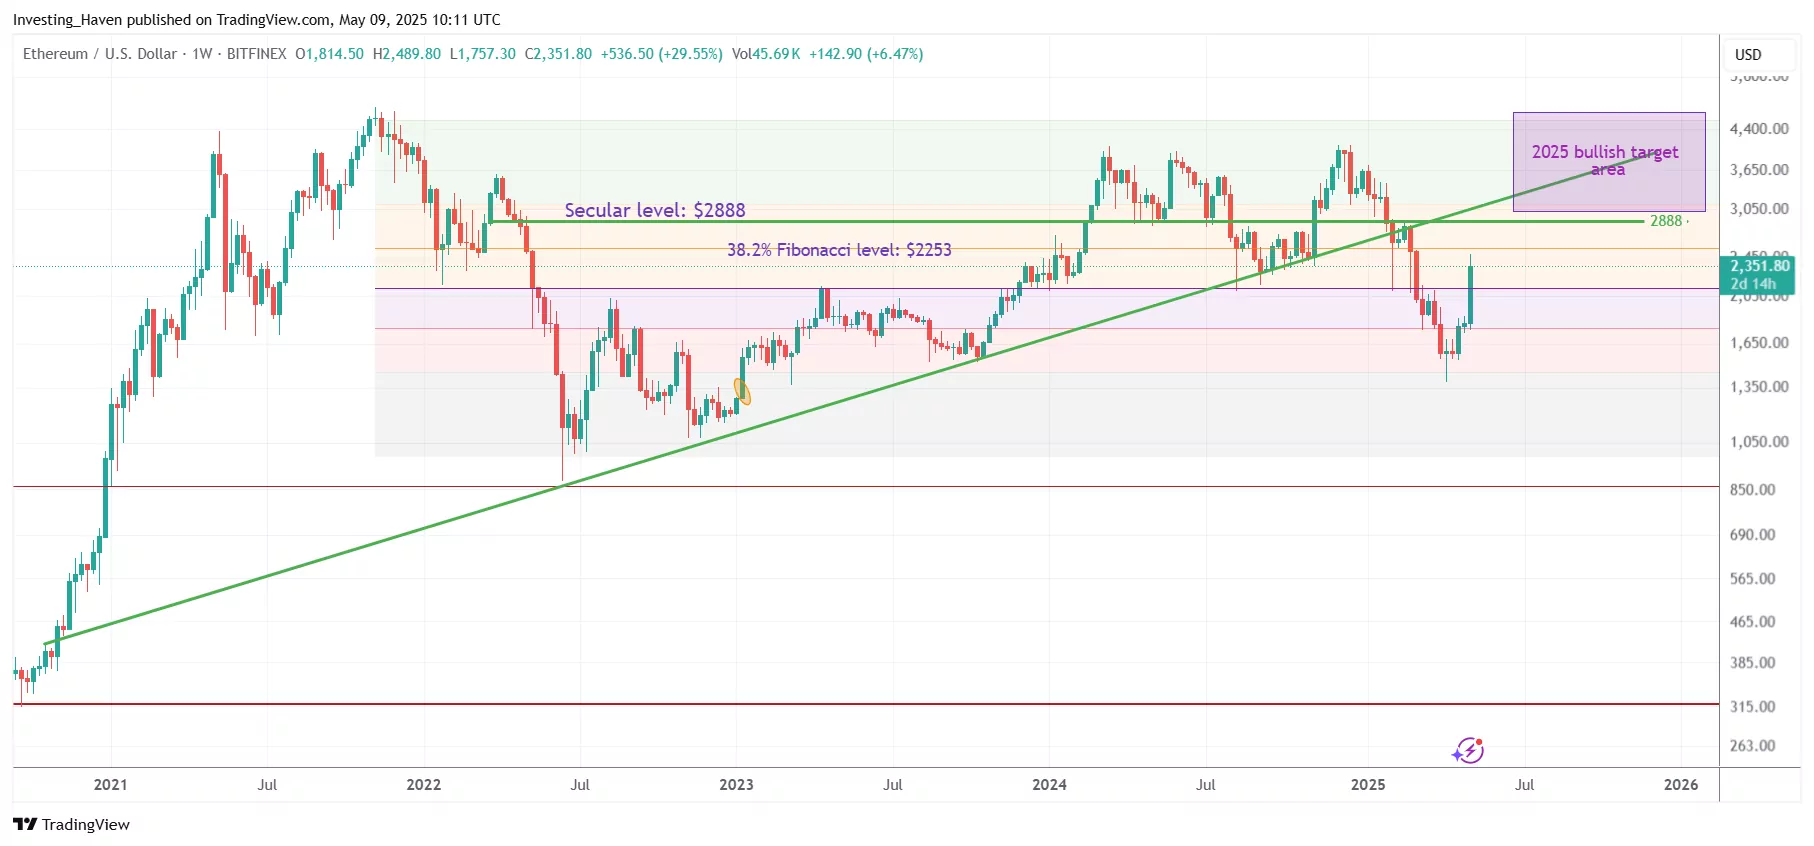This screenshot has width=1814, height=846.
Task: Click the change value +536.50 (+29.55%)
Action: (661, 54)
